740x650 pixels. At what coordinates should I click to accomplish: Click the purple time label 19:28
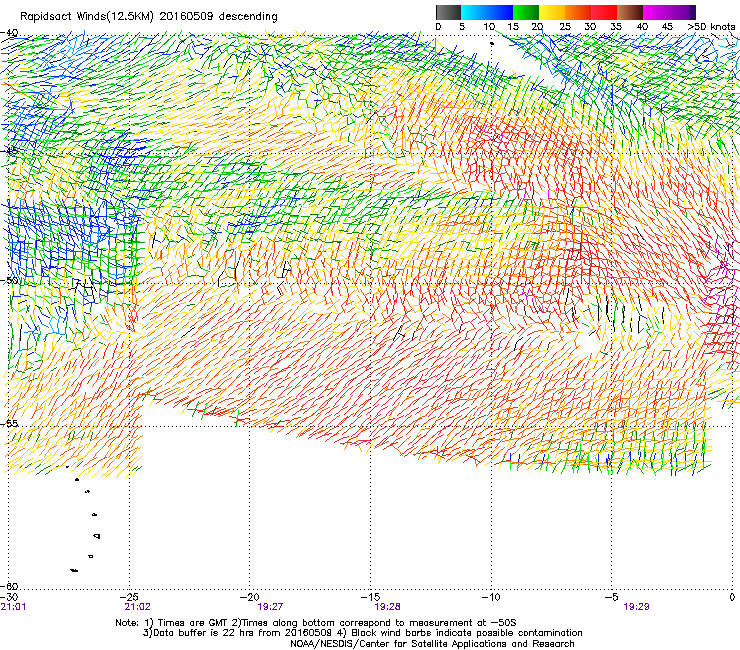coord(387,607)
